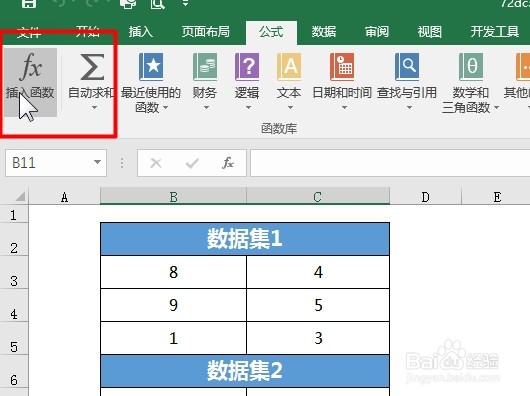Screen dimensions: 530x396
Task: Select cell containing 5
Action: [318, 305]
